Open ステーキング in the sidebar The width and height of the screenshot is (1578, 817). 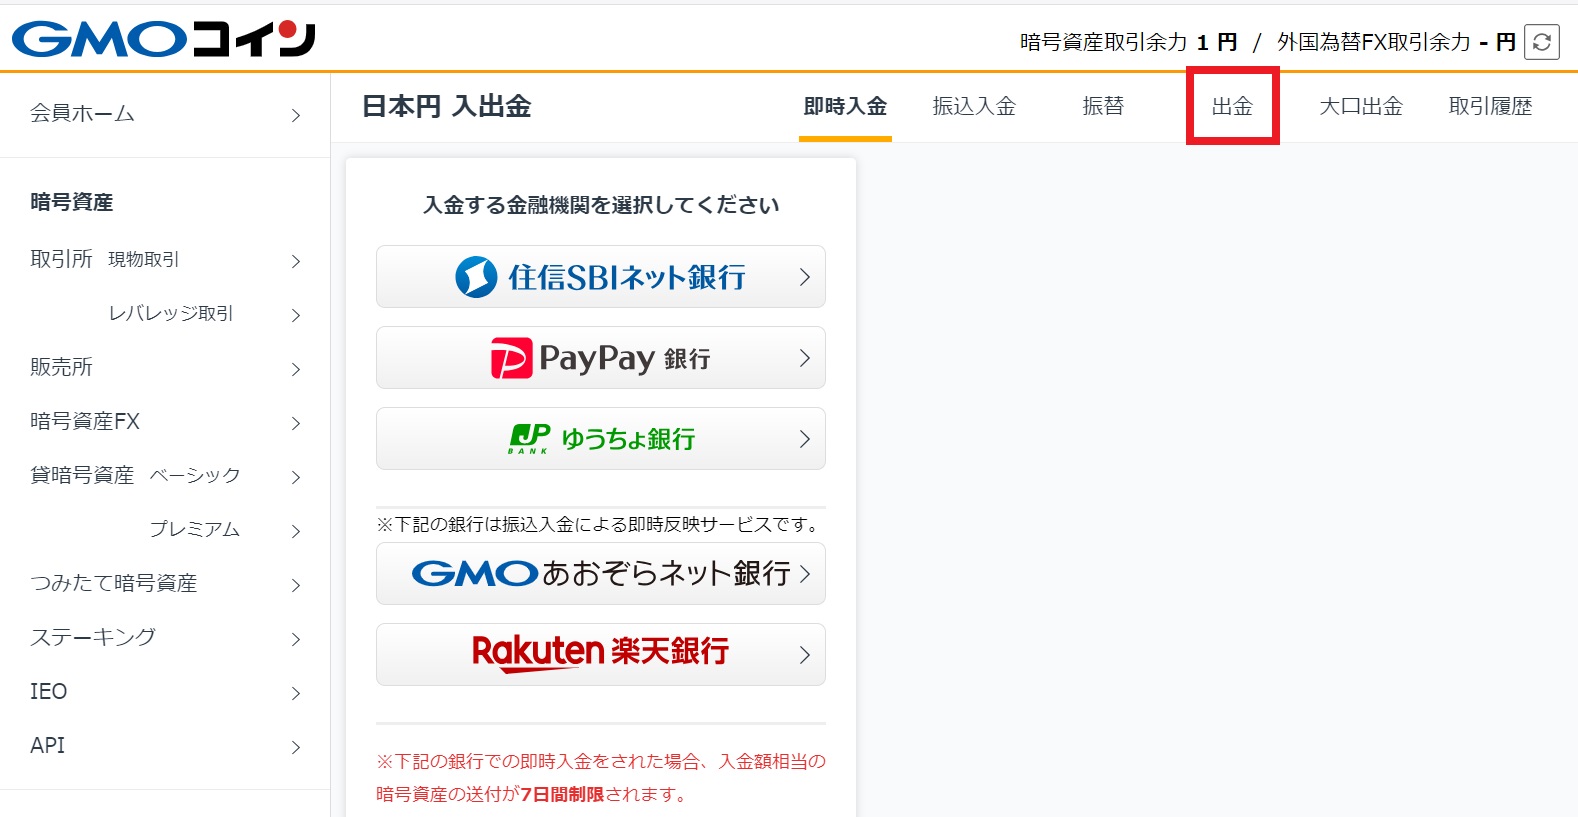165,638
